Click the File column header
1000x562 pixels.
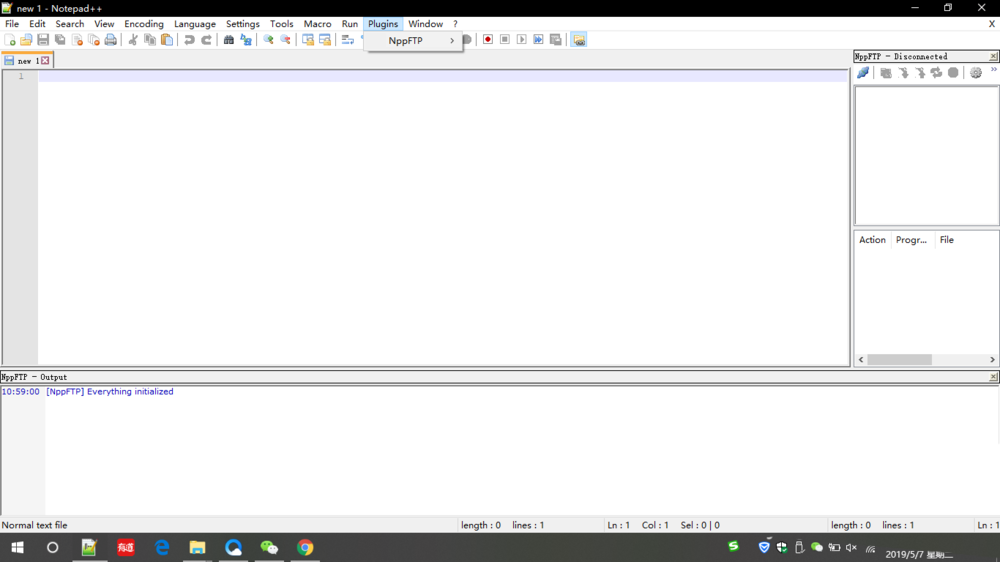[x=946, y=240]
